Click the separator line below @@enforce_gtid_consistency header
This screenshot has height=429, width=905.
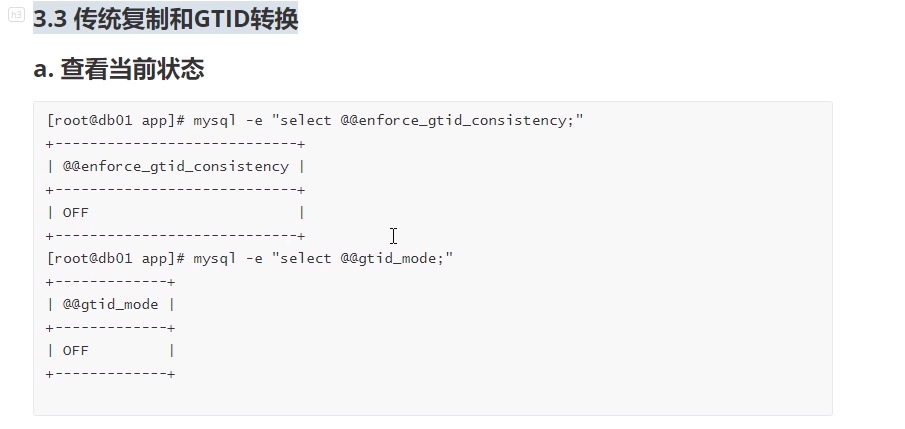175,189
